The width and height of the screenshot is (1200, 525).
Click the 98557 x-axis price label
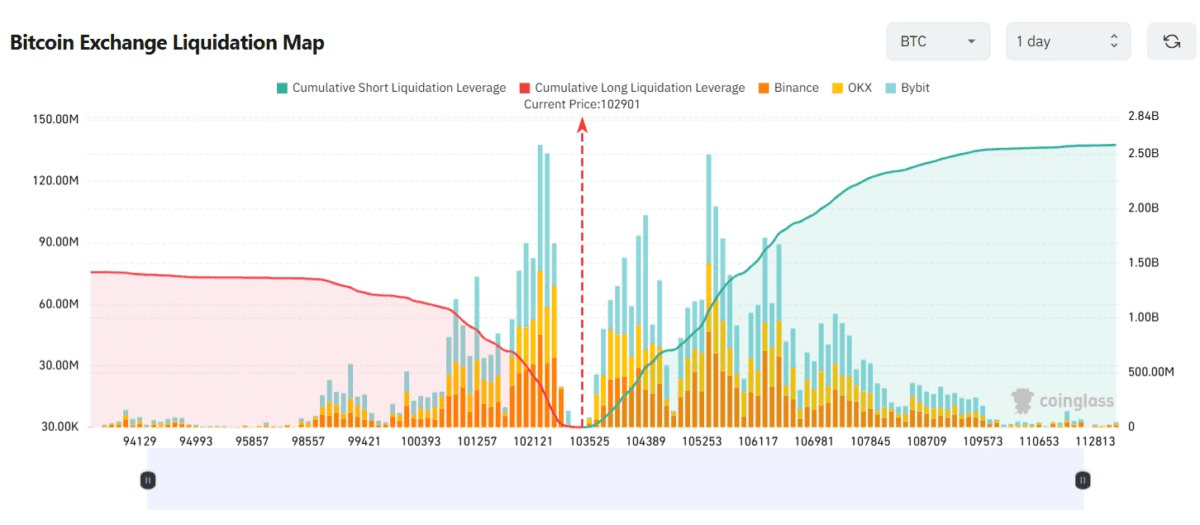pos(308,441)
